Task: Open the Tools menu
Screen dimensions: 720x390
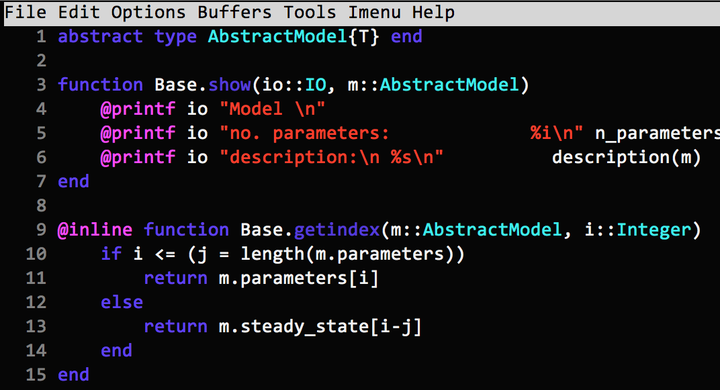Action: (x=309, y=12)
